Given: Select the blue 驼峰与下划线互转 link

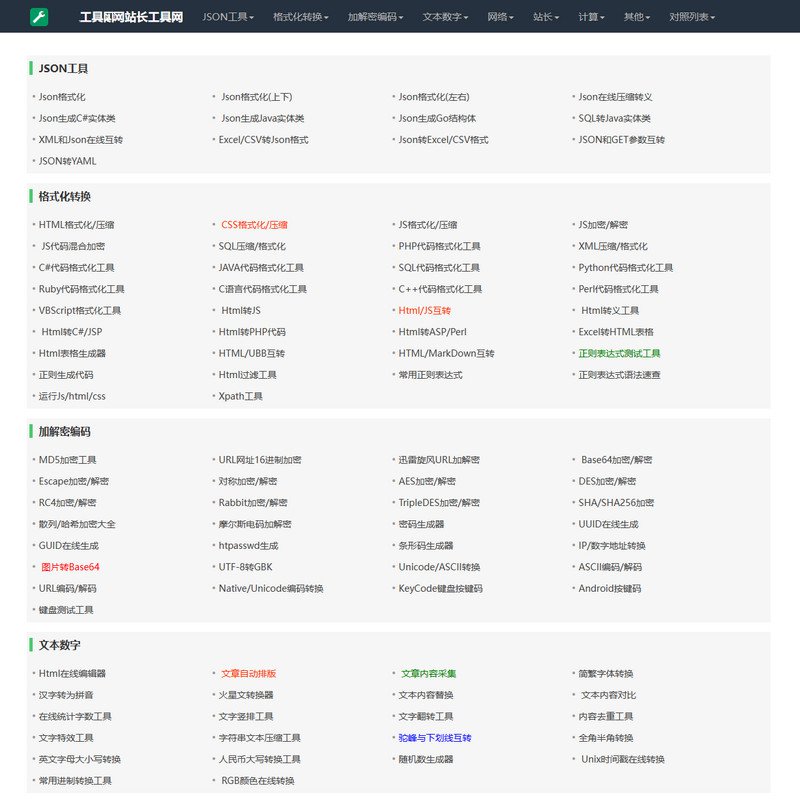Looking at the screenshot, I should click(435, 738).
